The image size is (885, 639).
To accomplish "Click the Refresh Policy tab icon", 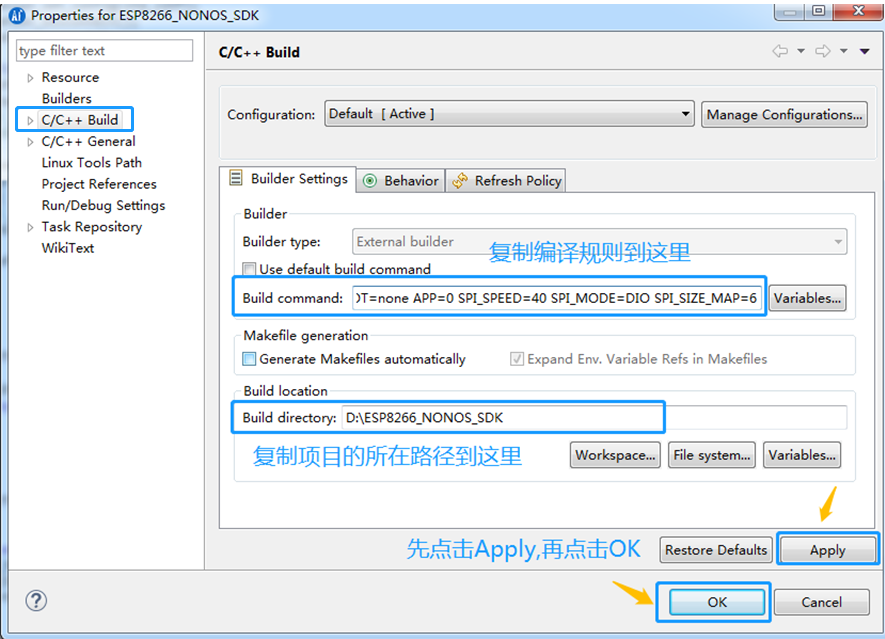I will [x=460, y=181].
